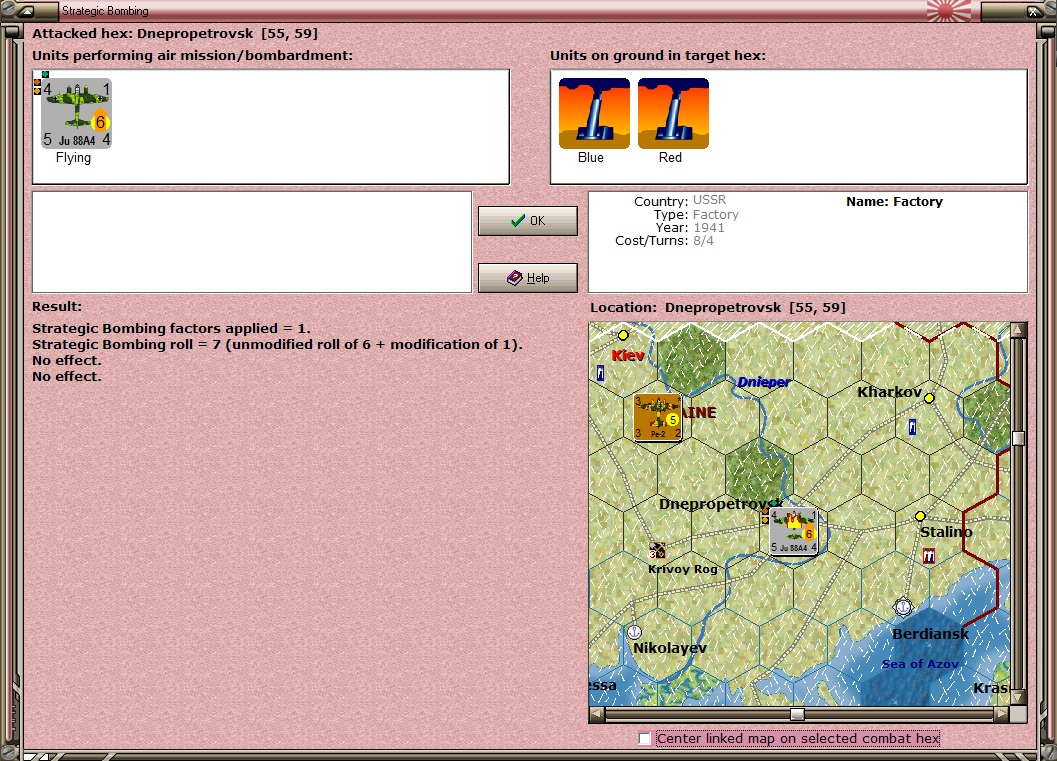Image resolution: width=1057 pixels, height=761 pixels.
Task: Click the 'Strategic Bombing factors applied = 1.' line
Action: (x=171, y=328)
